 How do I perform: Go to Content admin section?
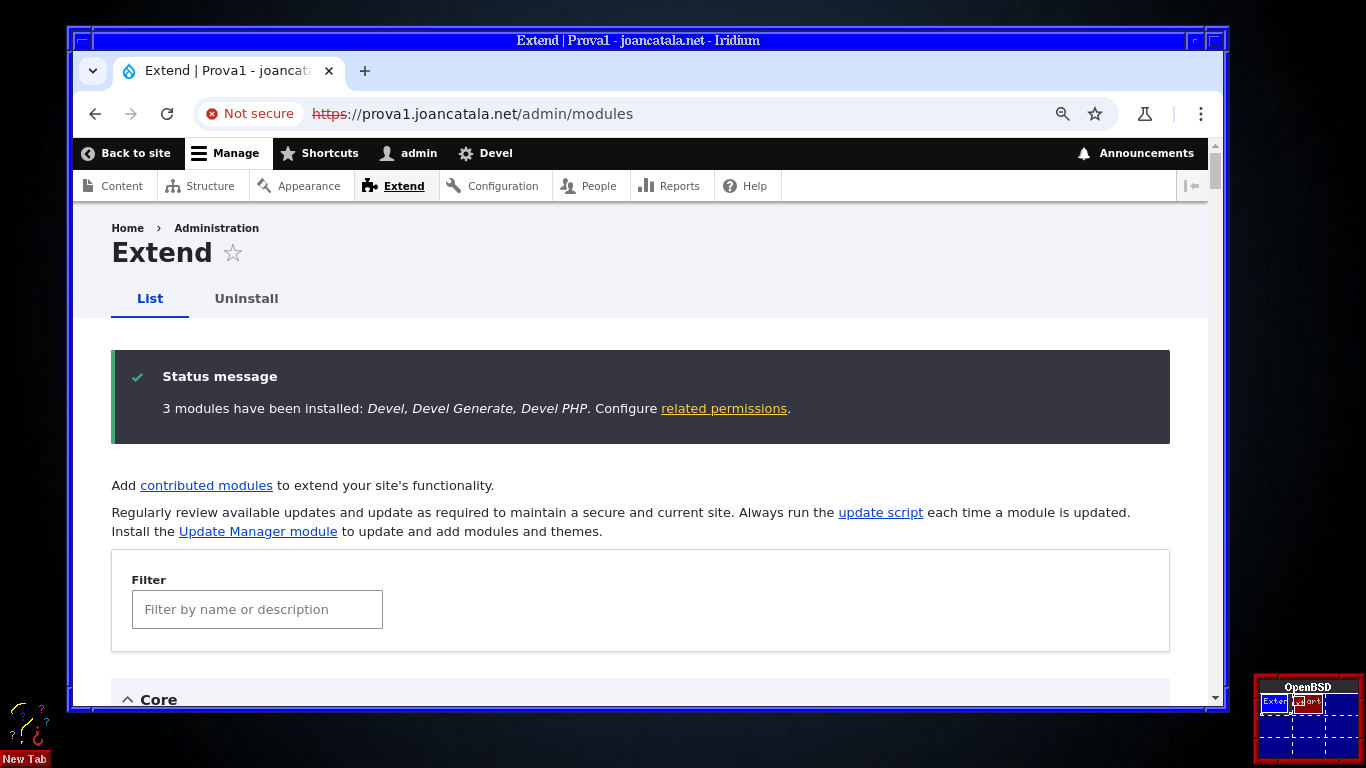coord(113,186)
